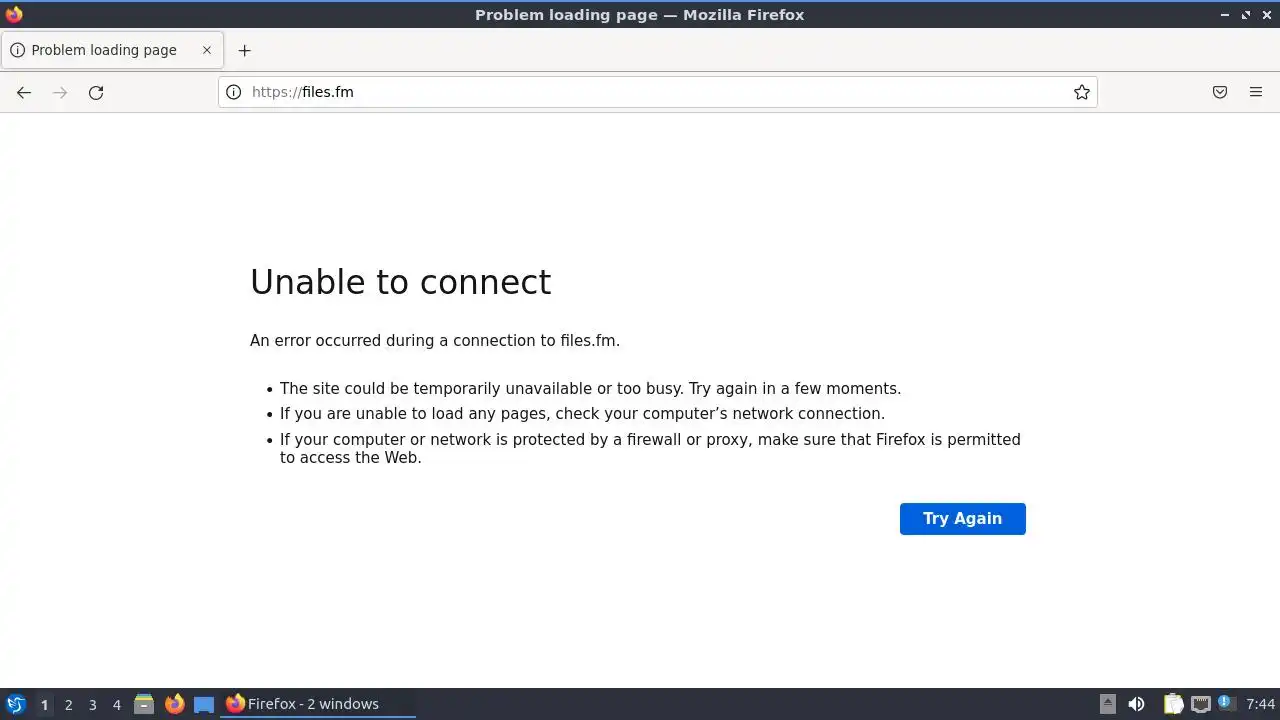Image resolution: width=1280 pixels, height=720 pixels.
Task: Reload the current page
Action: [96, 92]
